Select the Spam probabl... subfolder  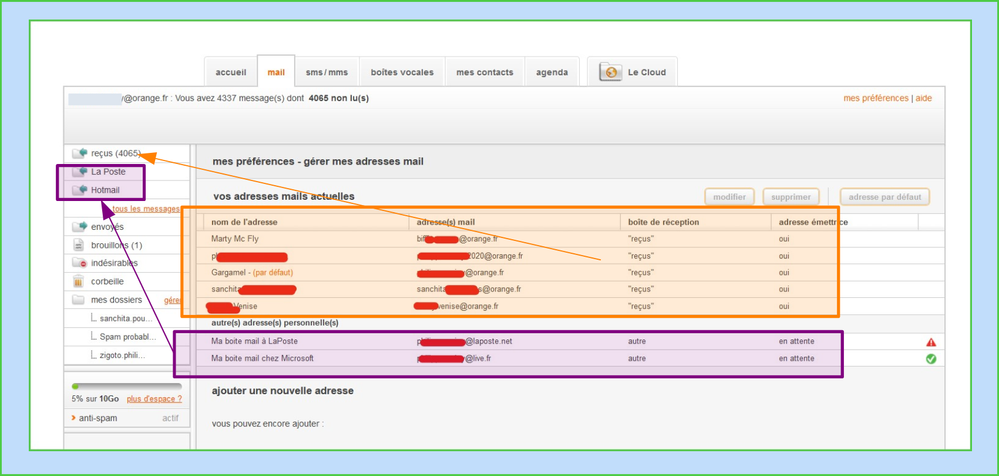127,337
